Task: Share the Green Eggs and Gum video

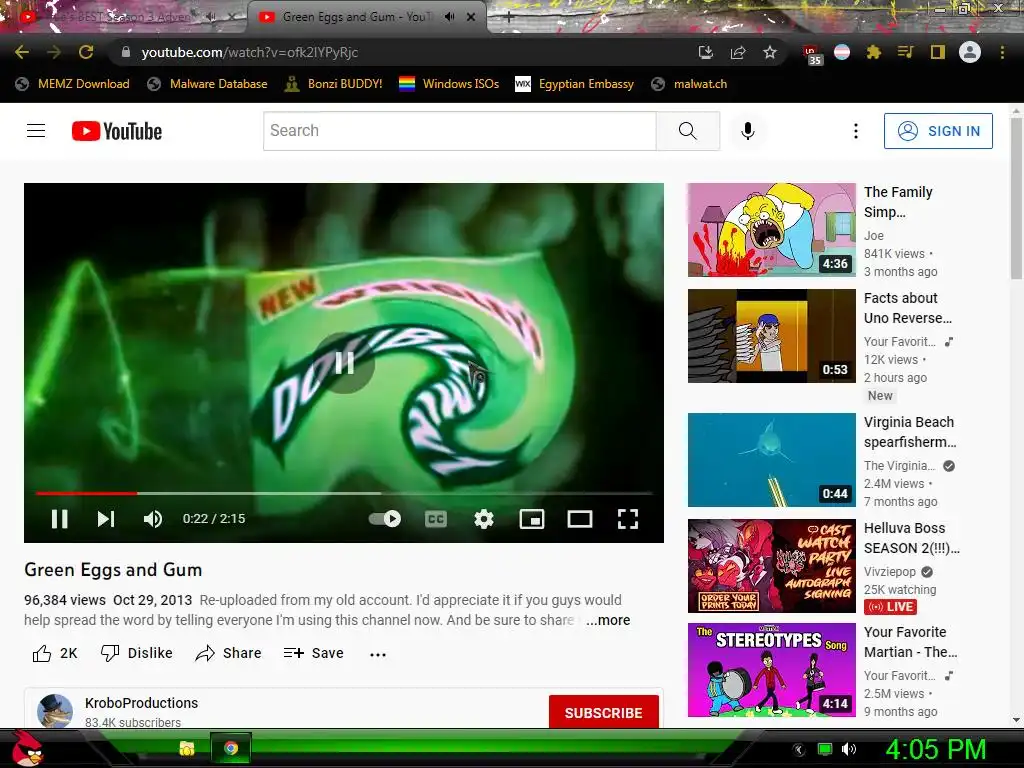Action: [x=228, y=653]
